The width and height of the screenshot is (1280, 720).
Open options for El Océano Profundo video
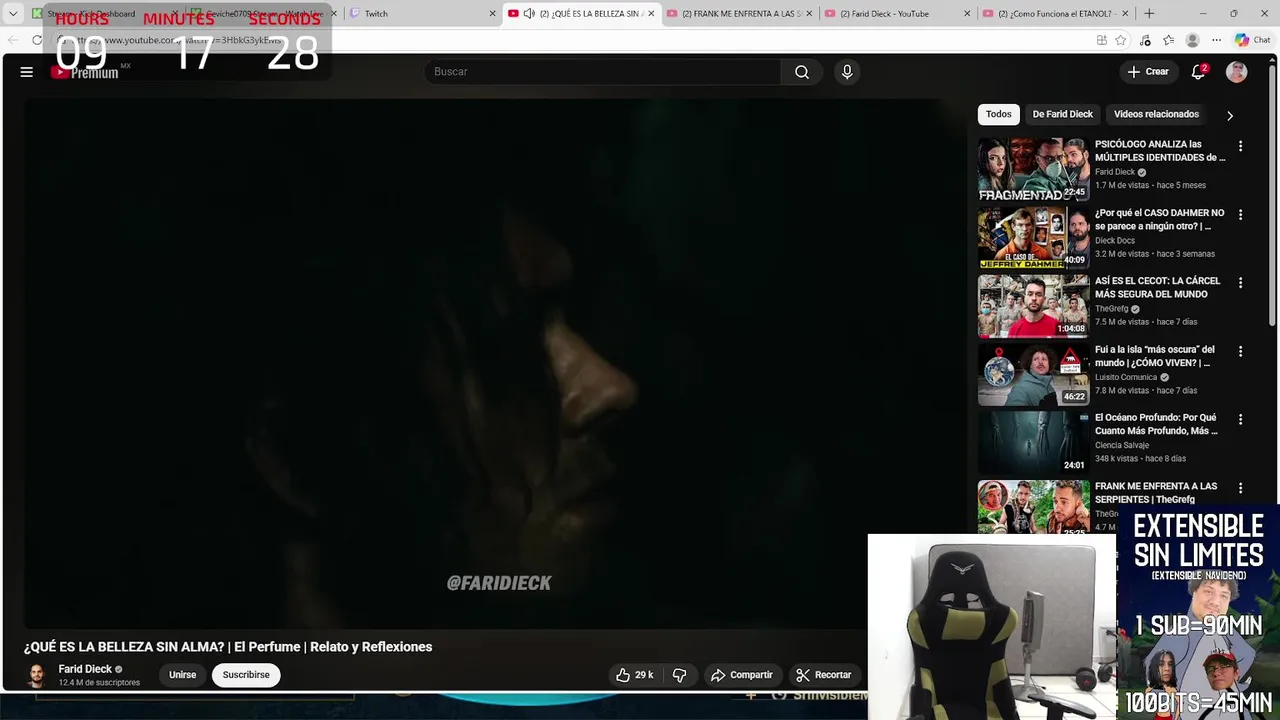tap(1240, 420)
